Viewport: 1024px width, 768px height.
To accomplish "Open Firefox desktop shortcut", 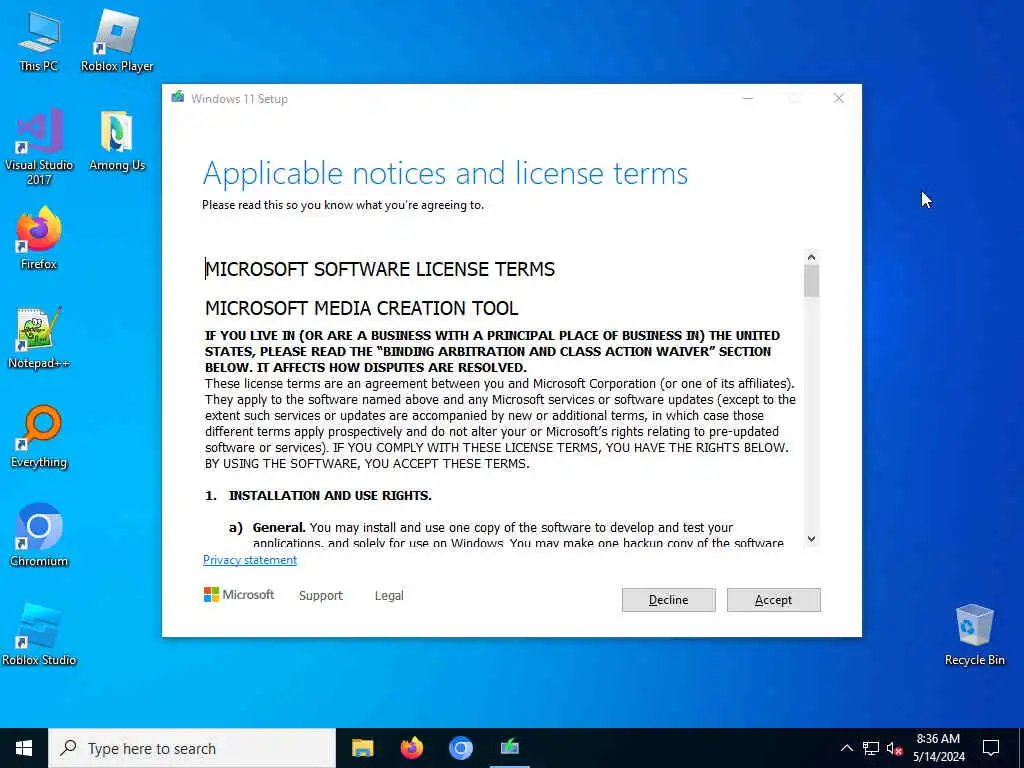I will (x=39, y=238).
